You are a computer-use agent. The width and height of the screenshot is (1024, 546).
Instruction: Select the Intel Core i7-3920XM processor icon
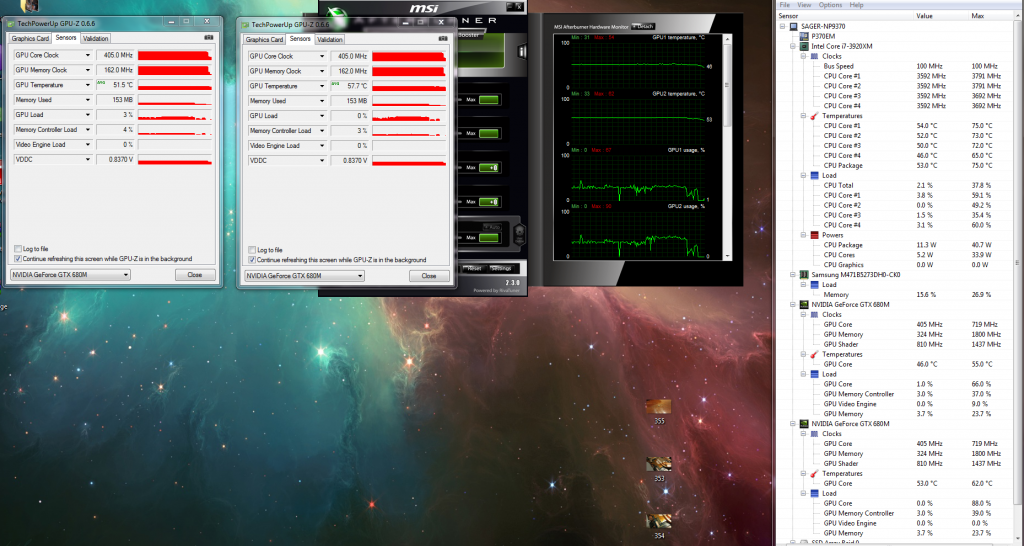[804, 46]
